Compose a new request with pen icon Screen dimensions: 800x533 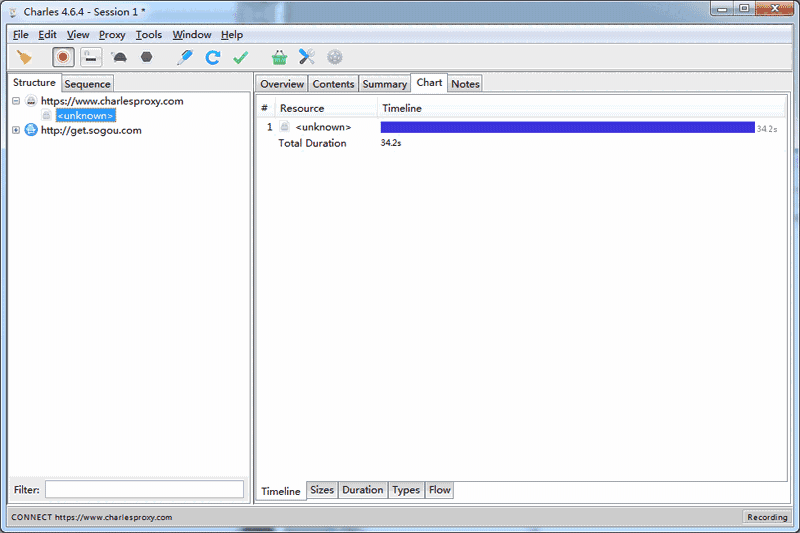pos(185,57)
